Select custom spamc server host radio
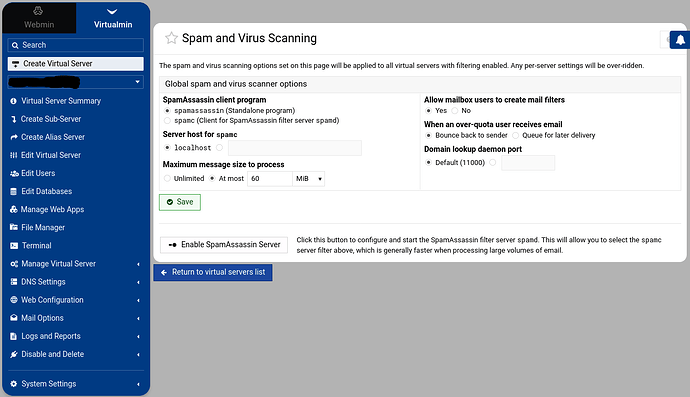This screenshot has width=690, height=397. (x=219, y=148)
